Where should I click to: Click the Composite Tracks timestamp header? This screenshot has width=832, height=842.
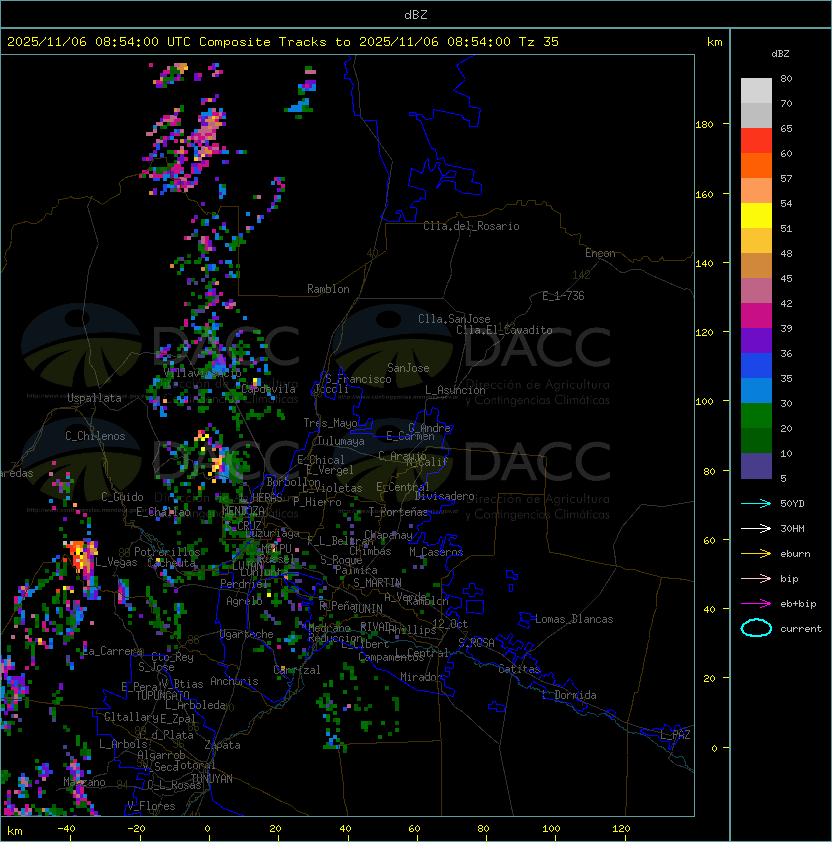pyautogui.click(x=283, y=41)
